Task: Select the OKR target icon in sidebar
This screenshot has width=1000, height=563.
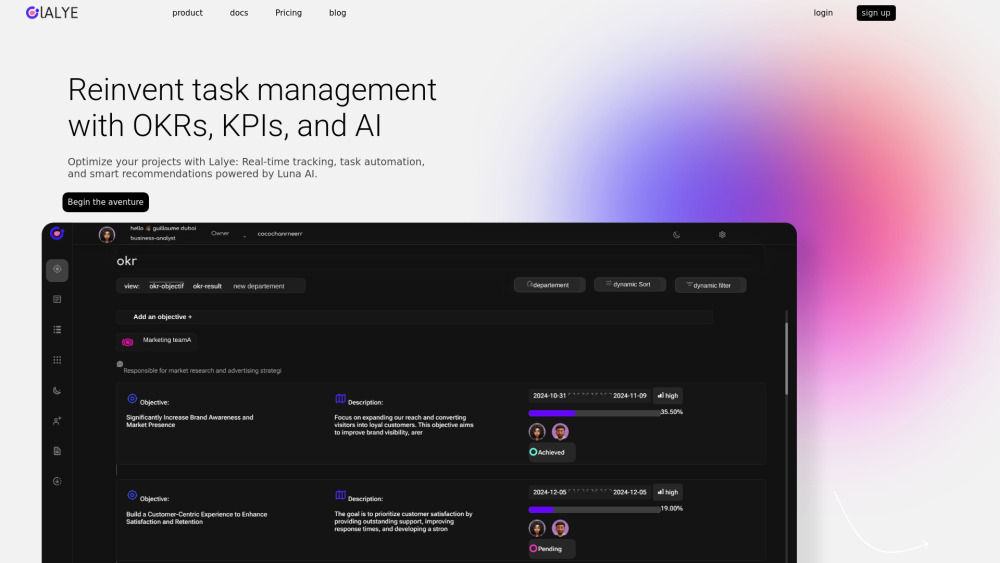Action: point(57,270)
